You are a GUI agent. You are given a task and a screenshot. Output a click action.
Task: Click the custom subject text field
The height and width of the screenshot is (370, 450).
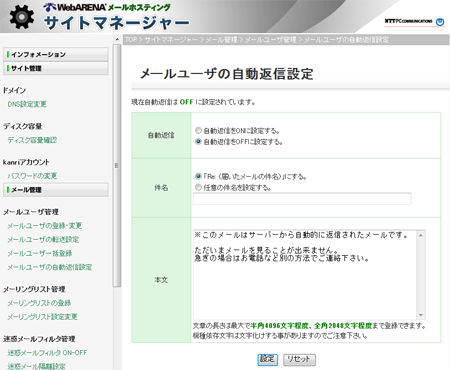(302, 199)
